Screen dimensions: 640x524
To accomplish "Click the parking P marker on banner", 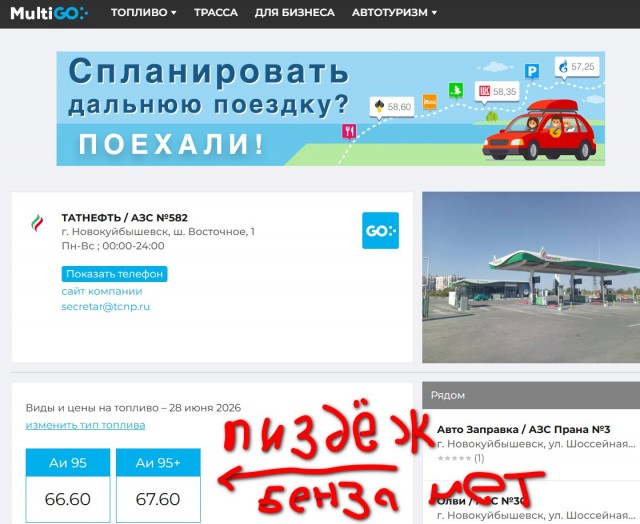I will click(531, 72).
